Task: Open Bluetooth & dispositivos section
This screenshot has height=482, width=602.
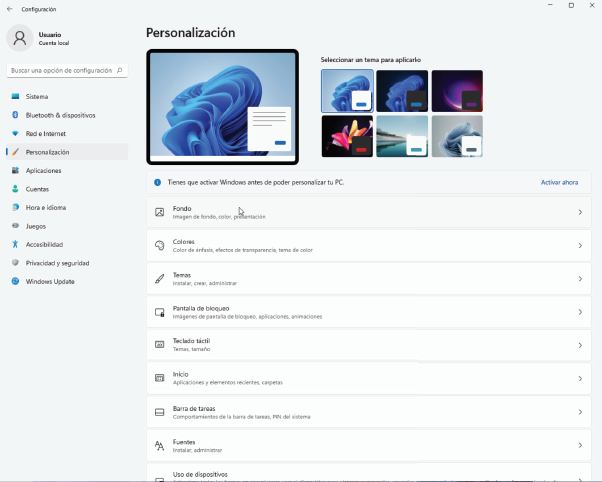Action: point(67,115)
